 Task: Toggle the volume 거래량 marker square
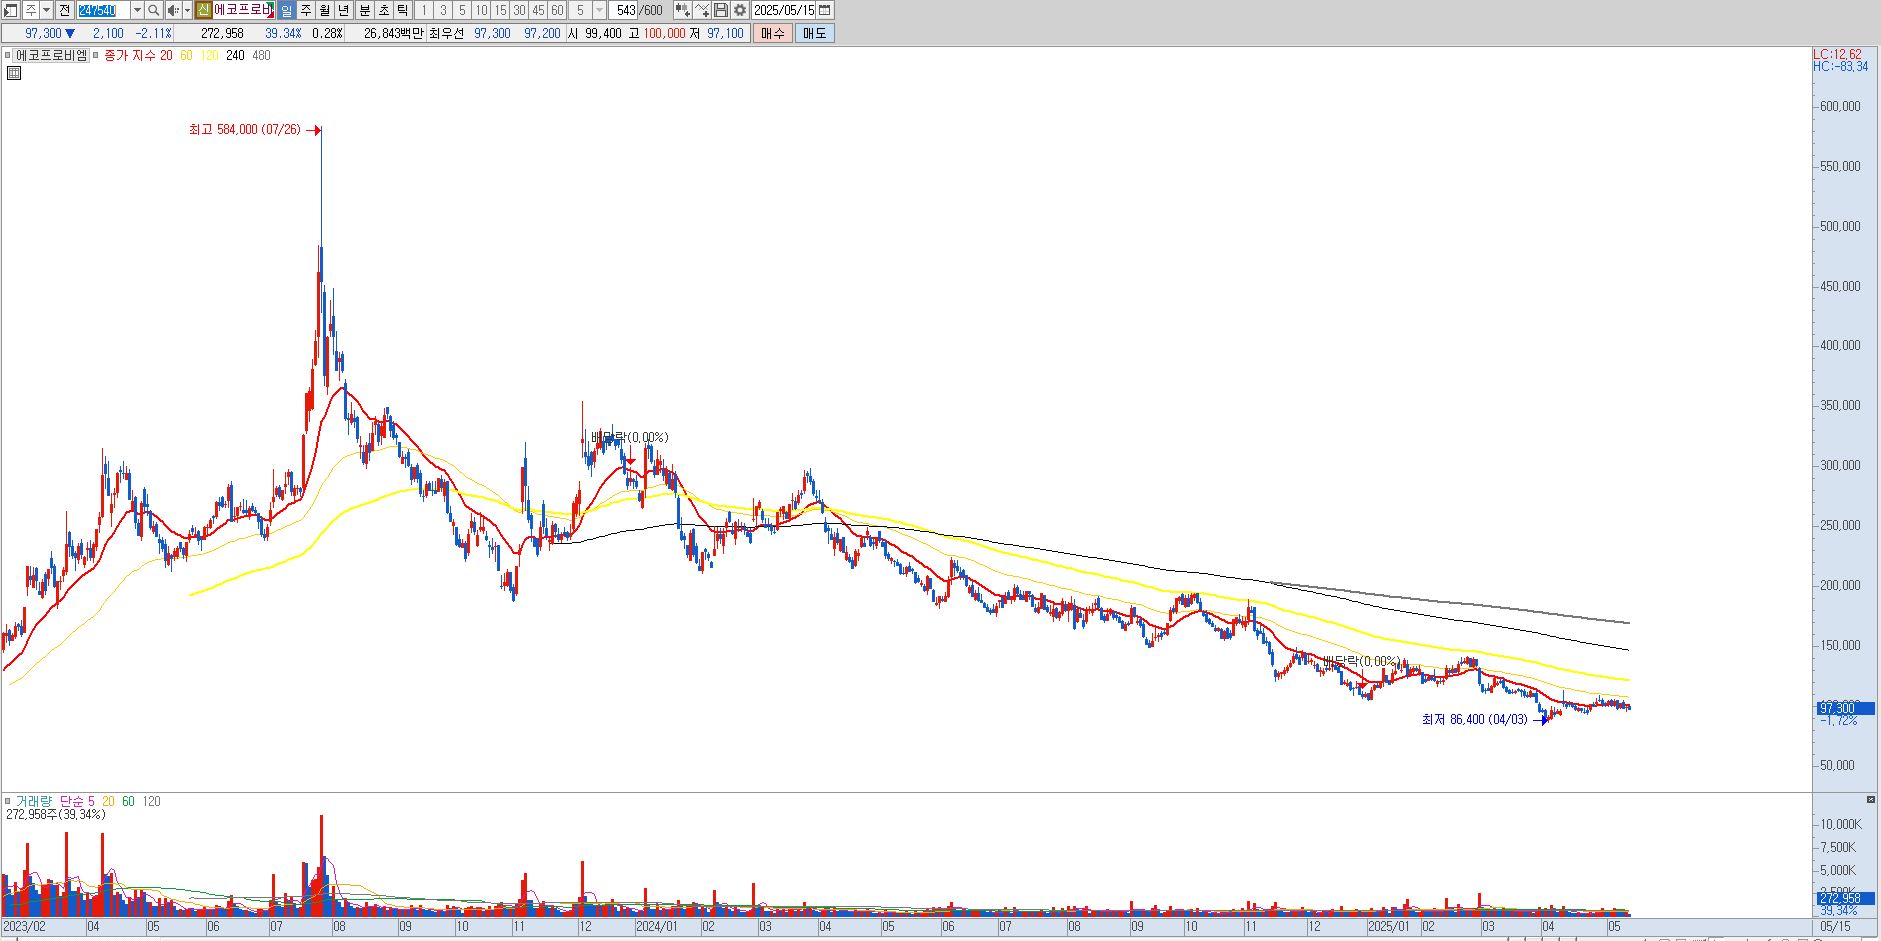(x=8, y=801)
